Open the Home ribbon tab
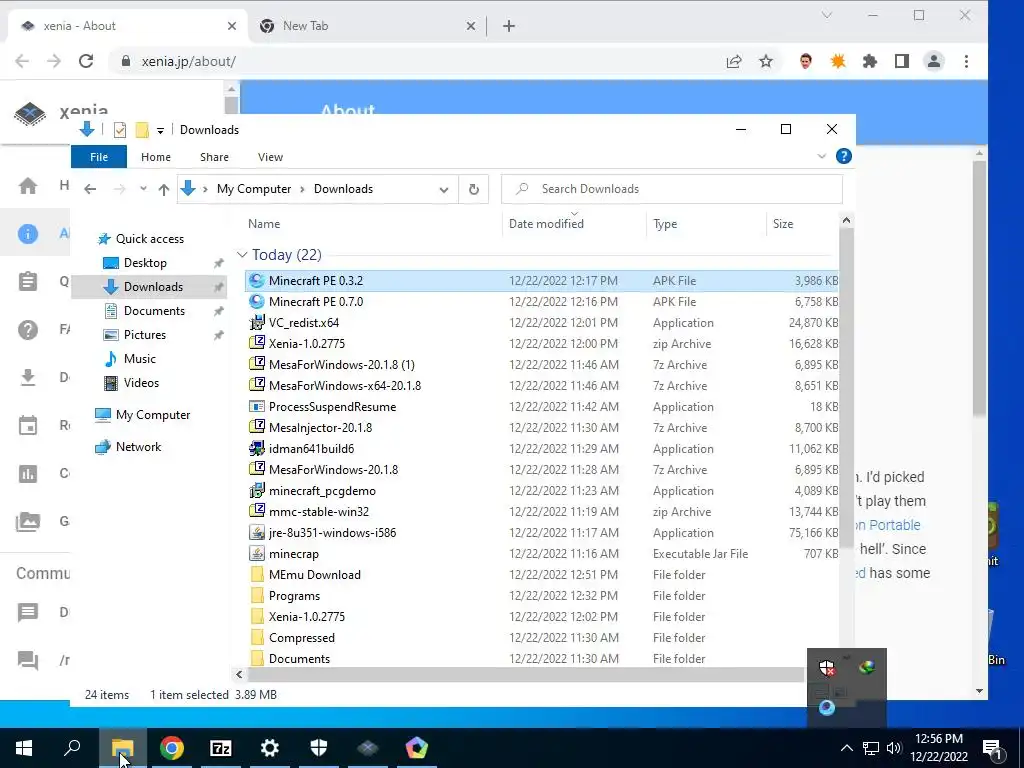 coord(155,157)
